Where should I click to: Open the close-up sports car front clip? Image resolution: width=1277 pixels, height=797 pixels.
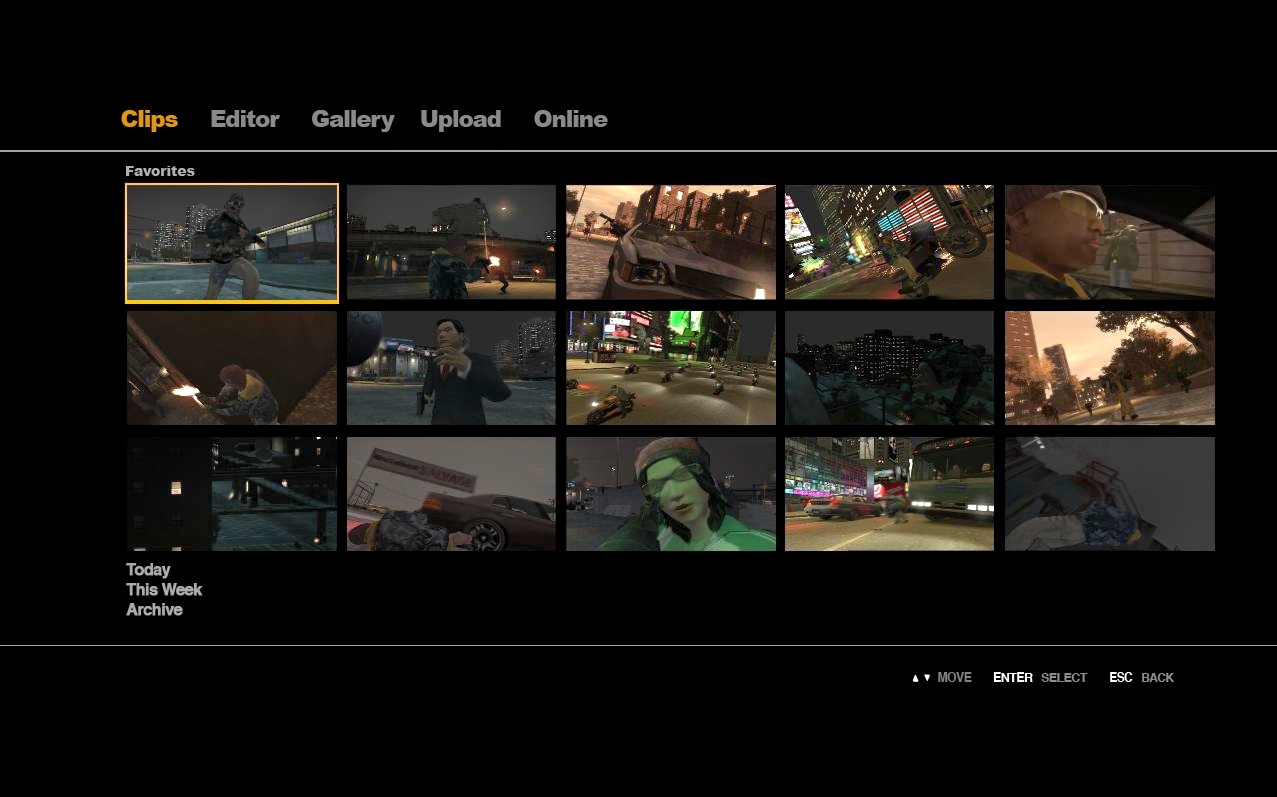coord(670,242)
